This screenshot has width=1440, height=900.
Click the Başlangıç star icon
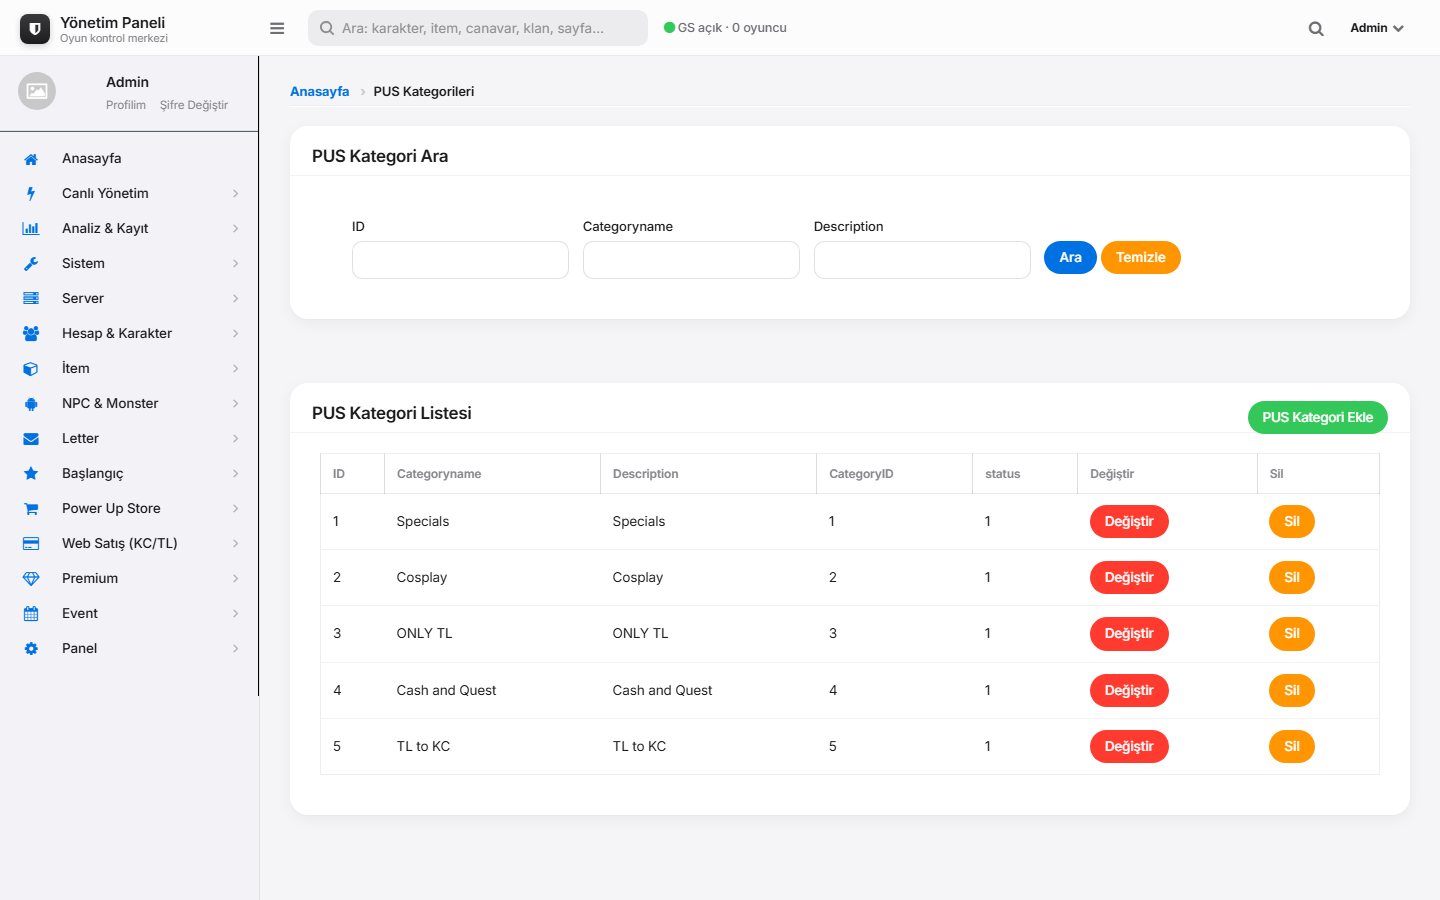tap(31, 474)
